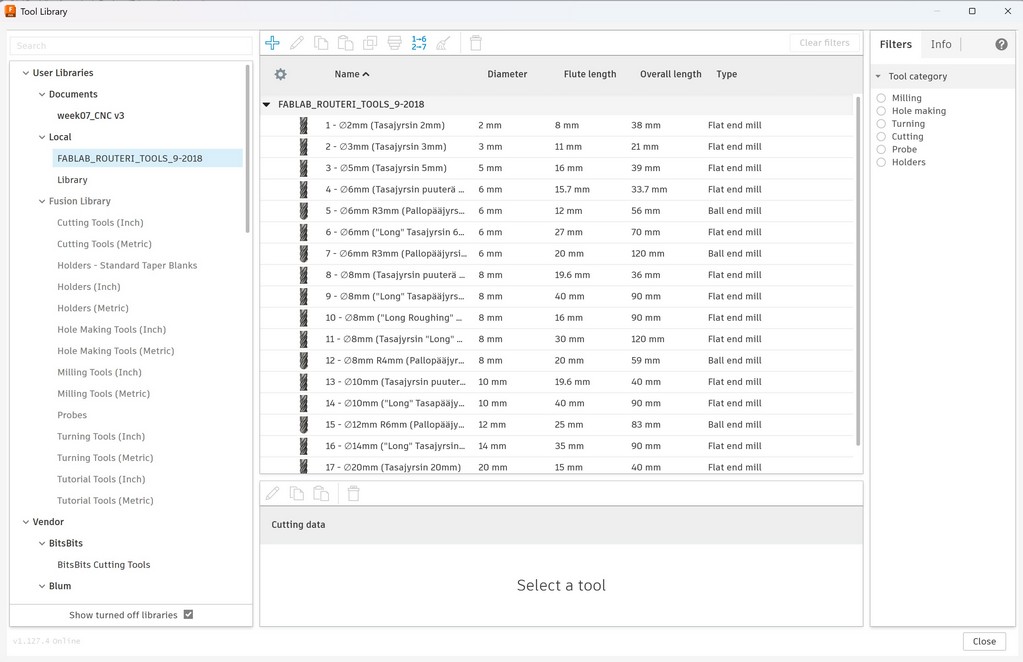Screen dimensions: 1023x662
Task: Enable the Milling category filter
Action: 880,97
